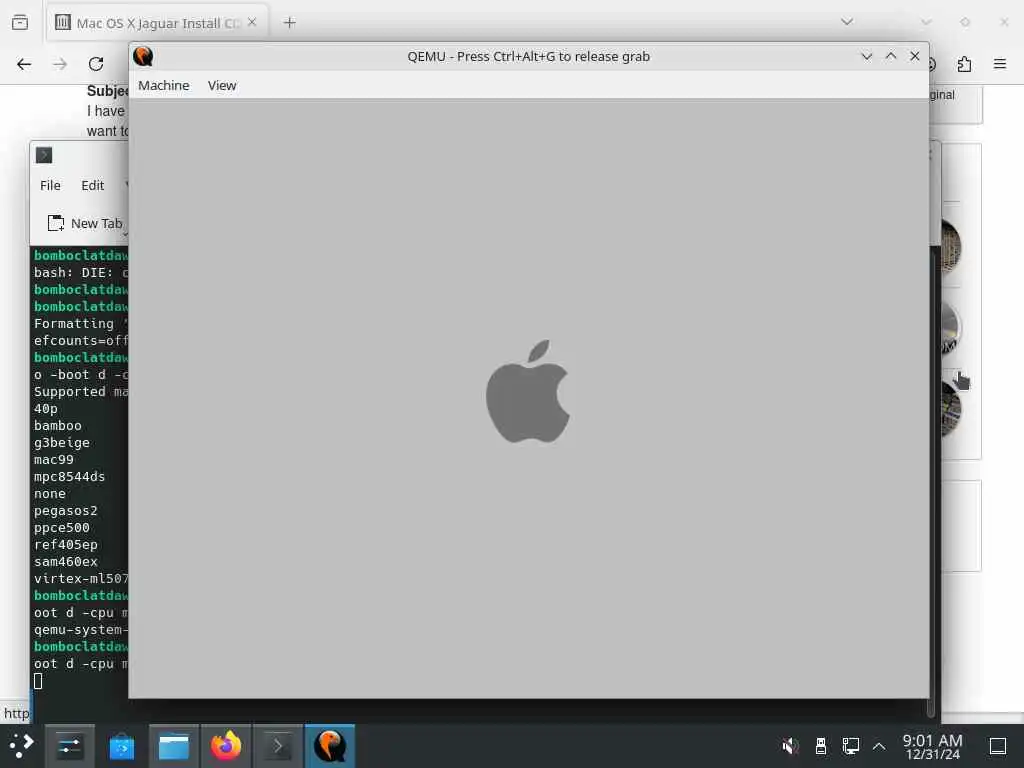
Task: Click the removable devices tray icon
Action: click(x=821, y=746)
